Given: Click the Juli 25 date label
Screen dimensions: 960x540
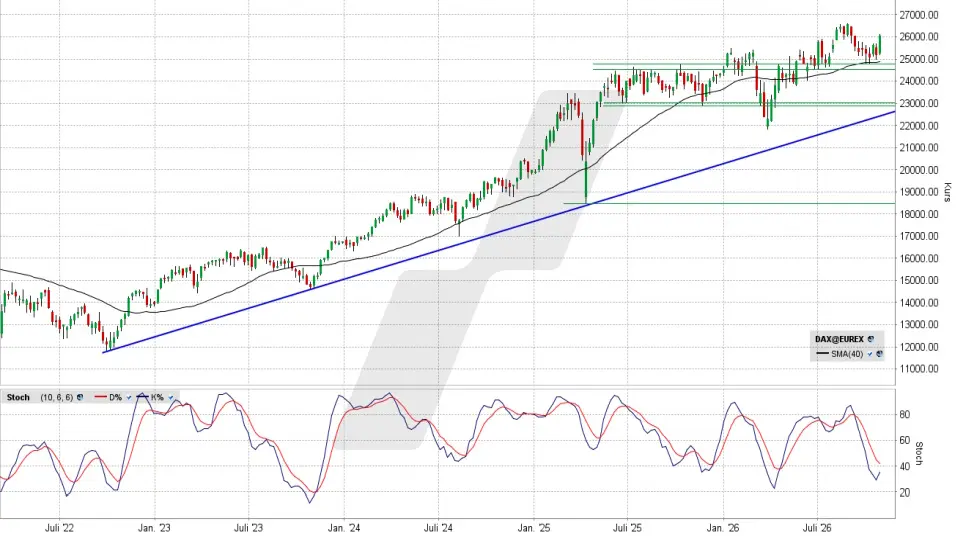Looking at the screenshot, I should (628, 528).
